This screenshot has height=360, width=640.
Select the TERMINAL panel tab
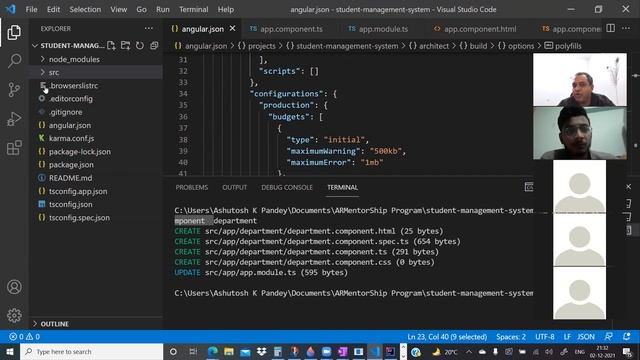tap(342, 187)
